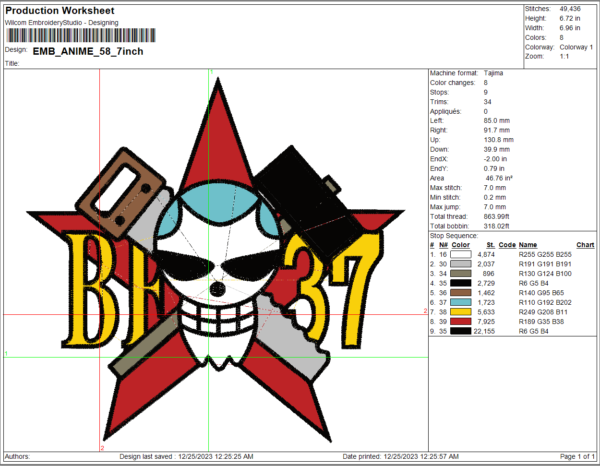Click the Appliqués label
Image resolution: width=600 pixels, height=466 pixels.
click(x=445, y=111)
